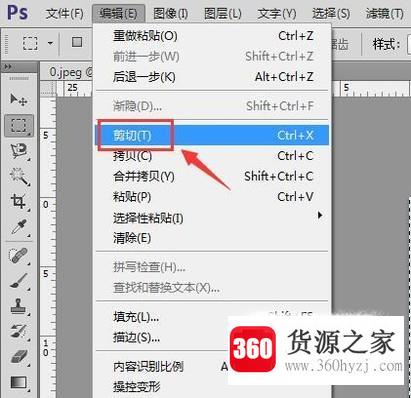411x398 pixels.
Task: Open the 图层(L) menu
Action: 223,14
